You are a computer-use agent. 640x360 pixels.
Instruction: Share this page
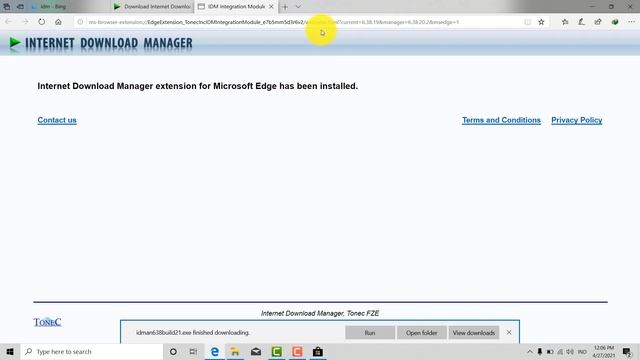[598, 22]
